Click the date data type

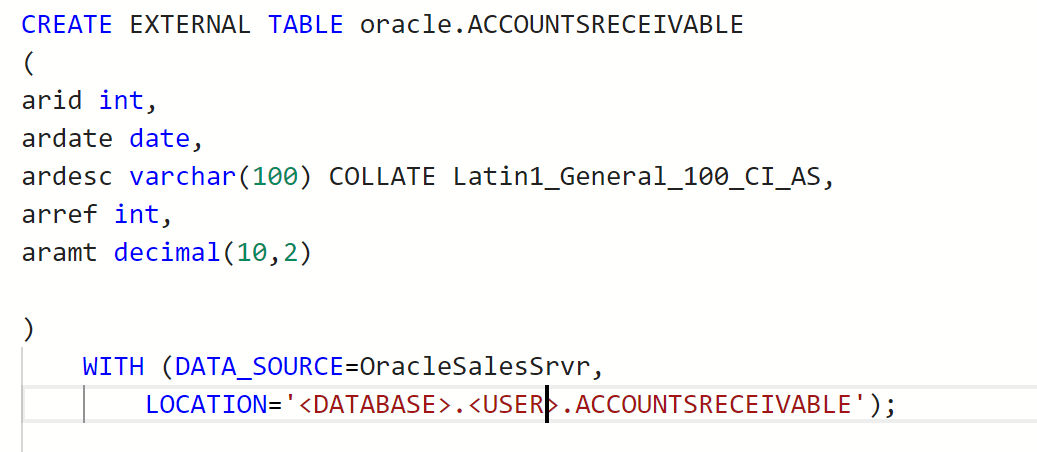[159, 139]
